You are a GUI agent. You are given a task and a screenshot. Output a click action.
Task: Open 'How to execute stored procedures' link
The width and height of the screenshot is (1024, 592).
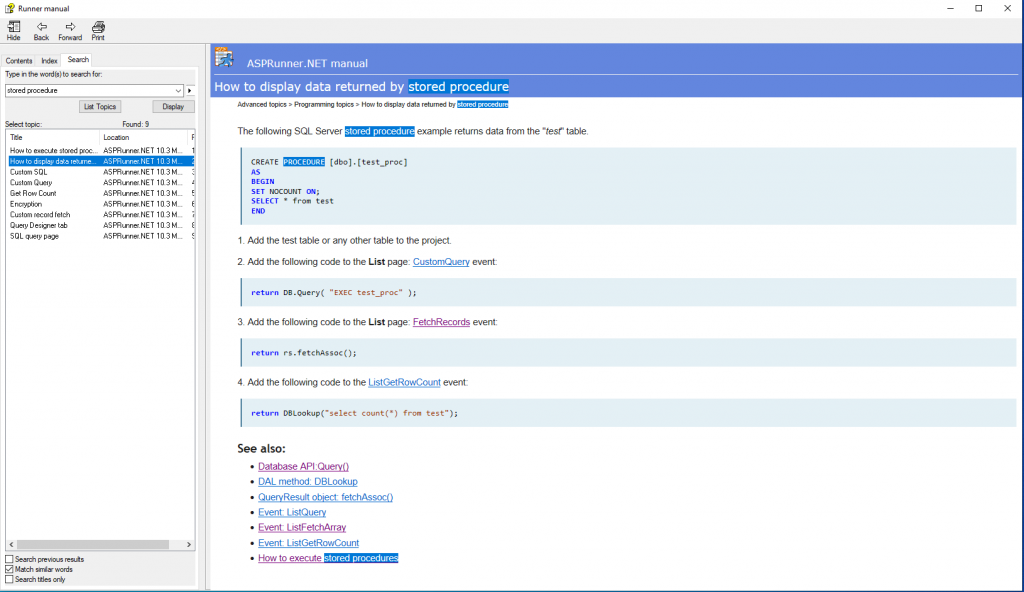[x=328, y=558]
